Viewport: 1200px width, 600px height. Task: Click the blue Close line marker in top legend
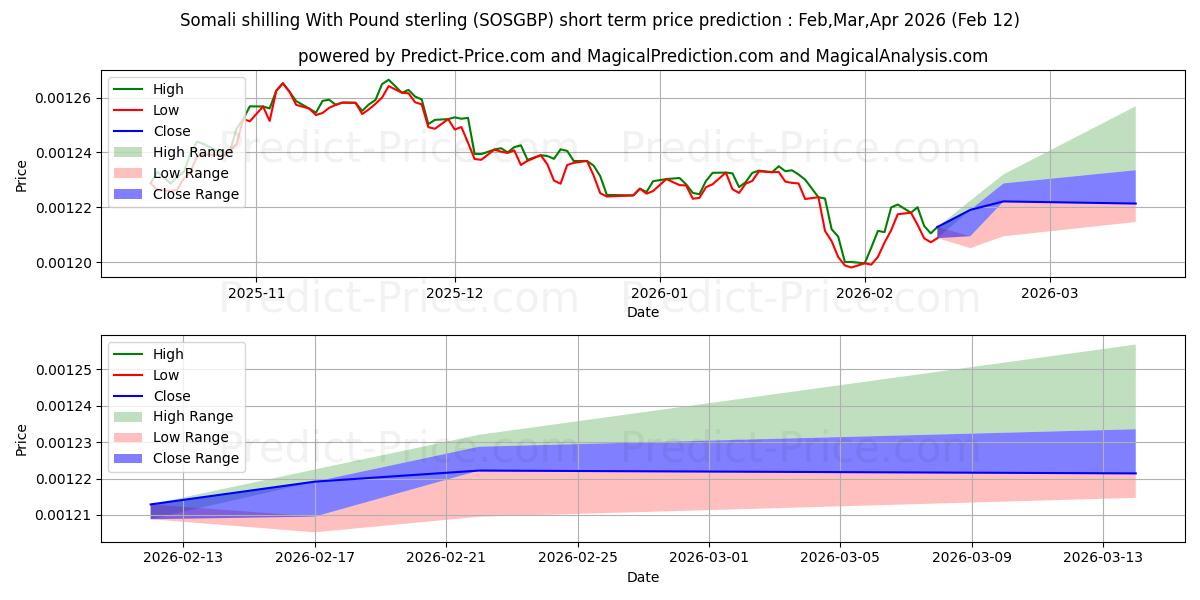(130, 131)
